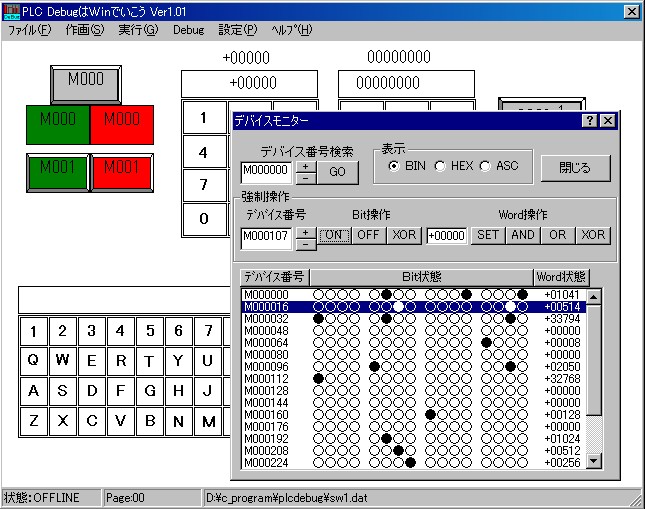
Task: Click the 閉じる button to close the monitor
Action: pyautogui.click(x=575, y=168)
